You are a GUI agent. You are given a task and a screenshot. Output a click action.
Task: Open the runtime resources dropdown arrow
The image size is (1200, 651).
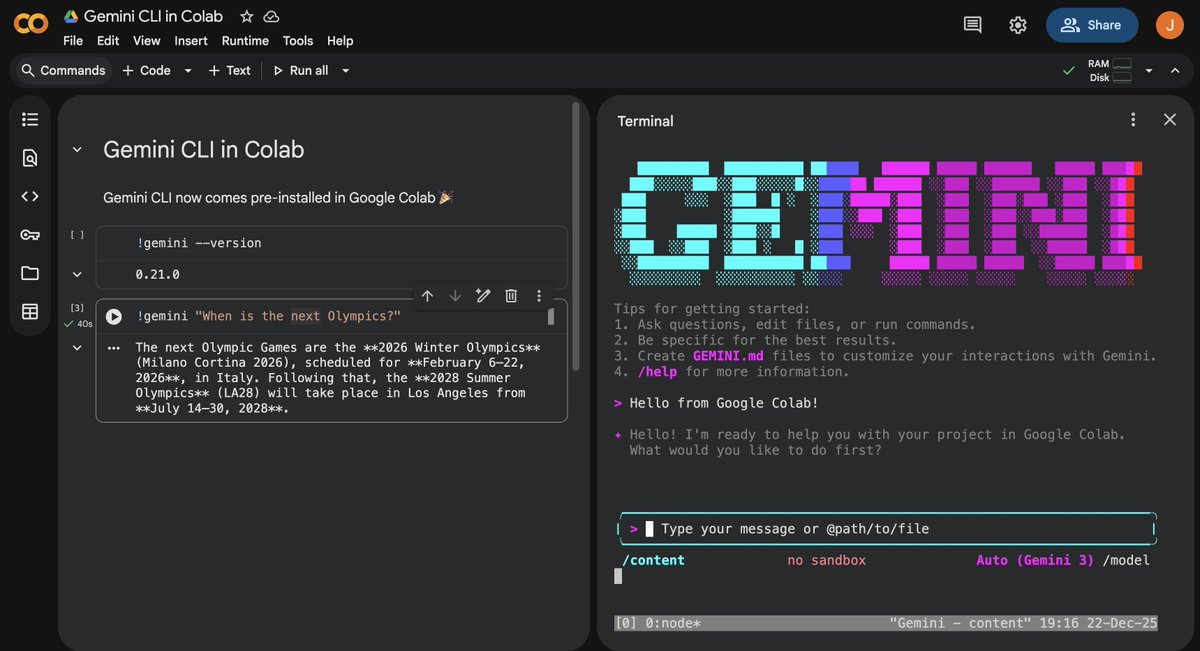(x=1149, y=71)
